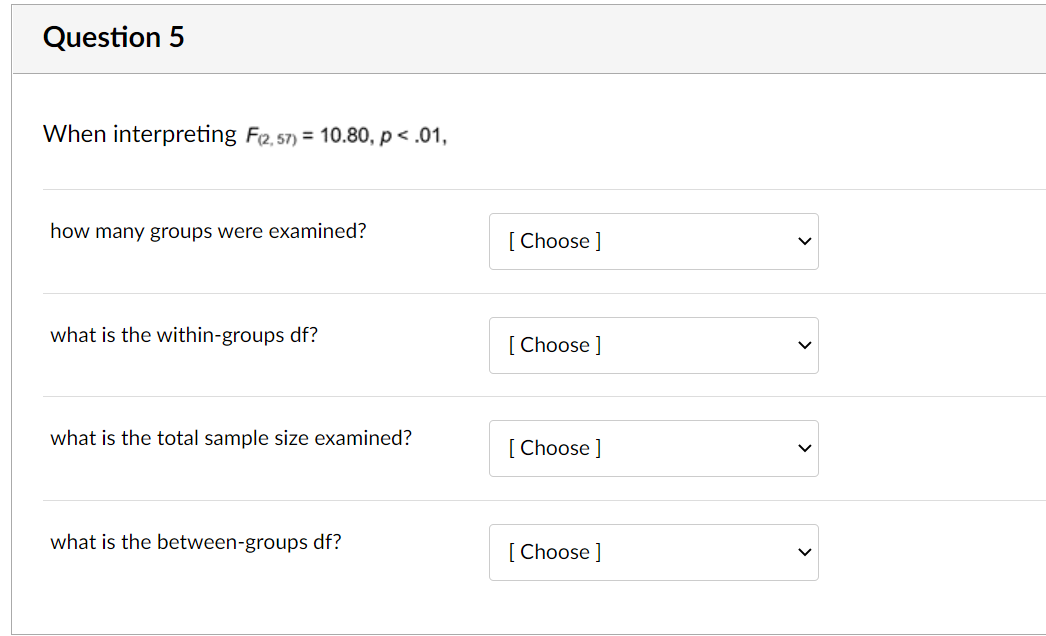Open the between-groups df dropdown
The width and height of the screenshot is (1046, 636).
653,552
